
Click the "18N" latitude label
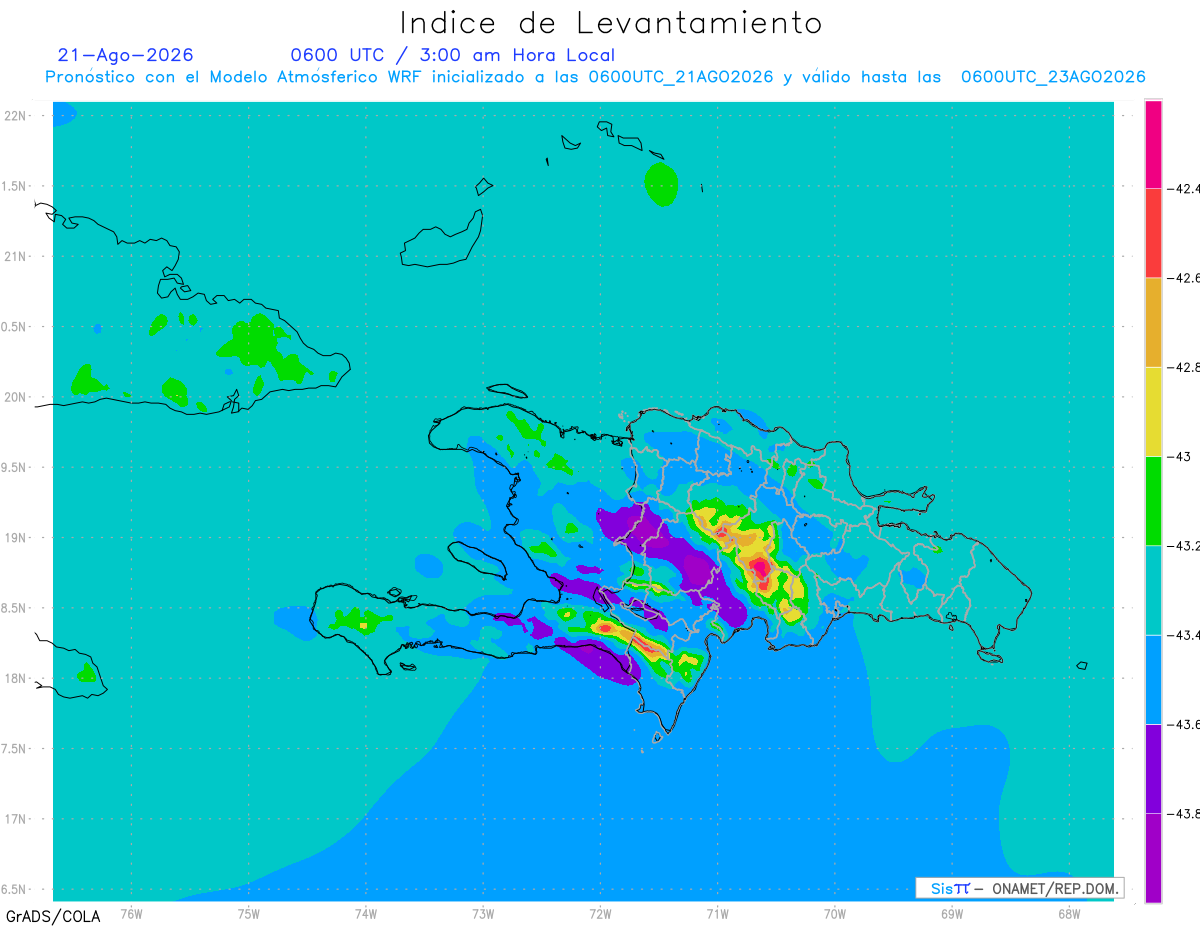[14, 678]
